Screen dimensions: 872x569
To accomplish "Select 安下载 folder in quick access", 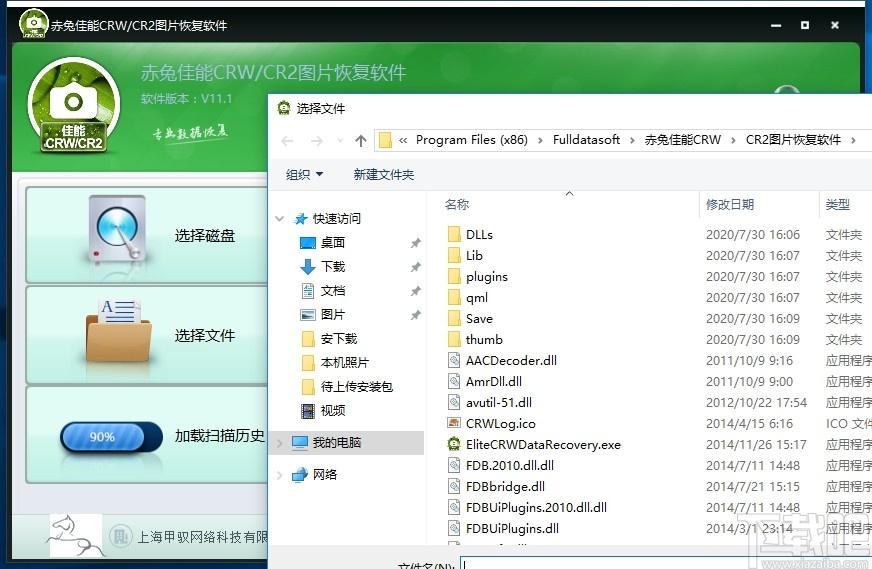I will [x=339, y=339].
